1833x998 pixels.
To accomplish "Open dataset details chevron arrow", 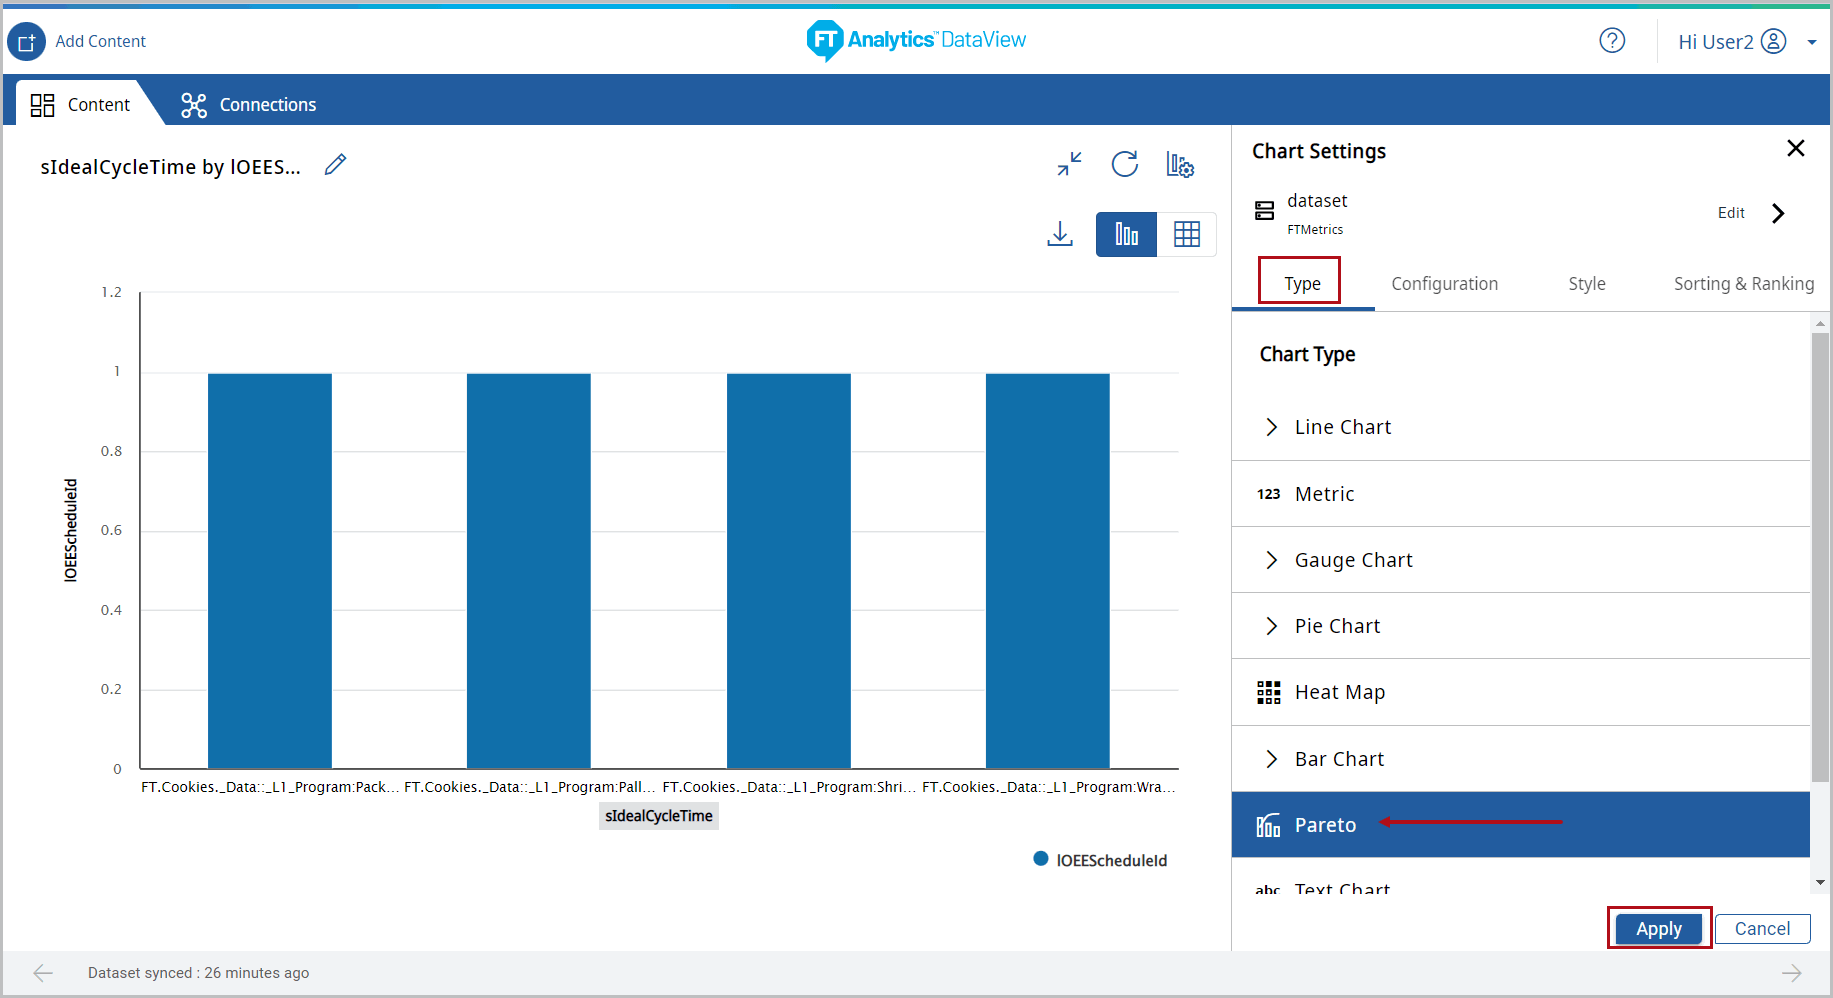I will [1778, 213].
